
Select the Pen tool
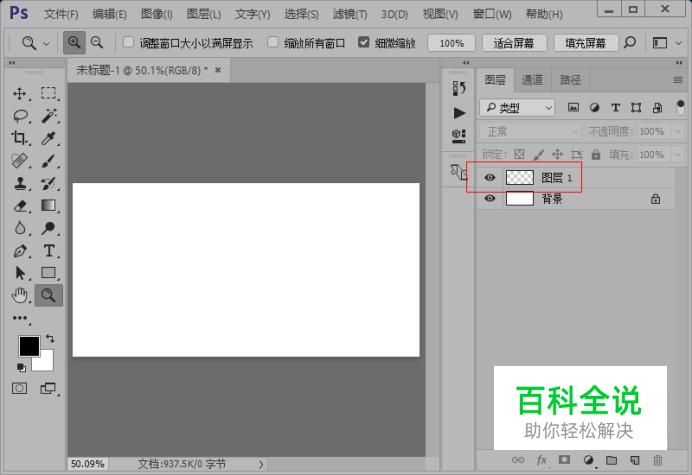tap(19, 251)
